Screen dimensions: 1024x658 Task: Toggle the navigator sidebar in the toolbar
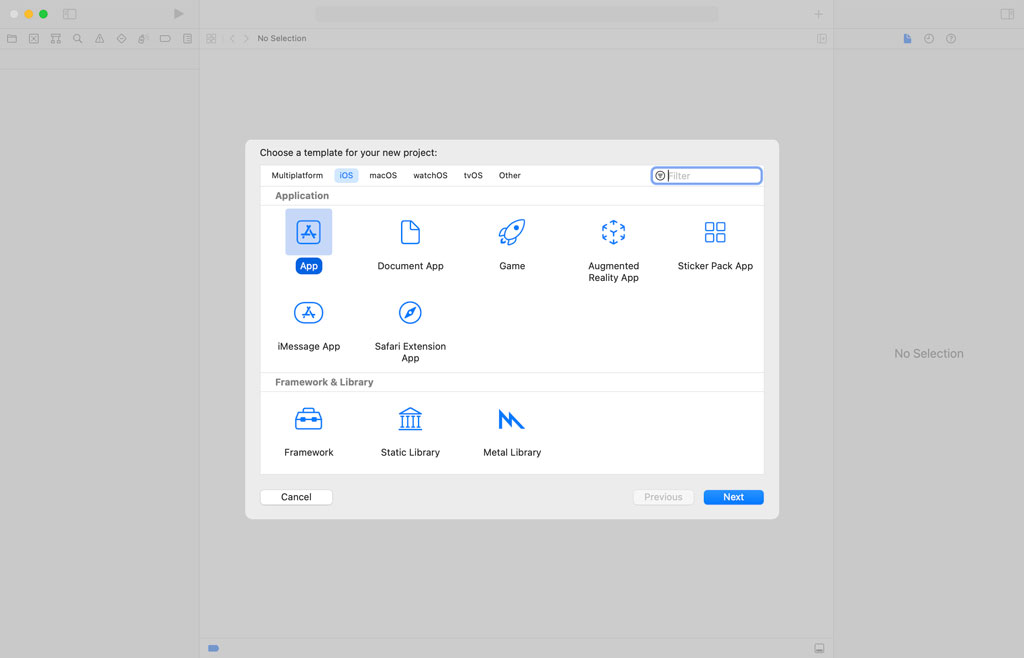pyautogui.click(x=70, y=14)
